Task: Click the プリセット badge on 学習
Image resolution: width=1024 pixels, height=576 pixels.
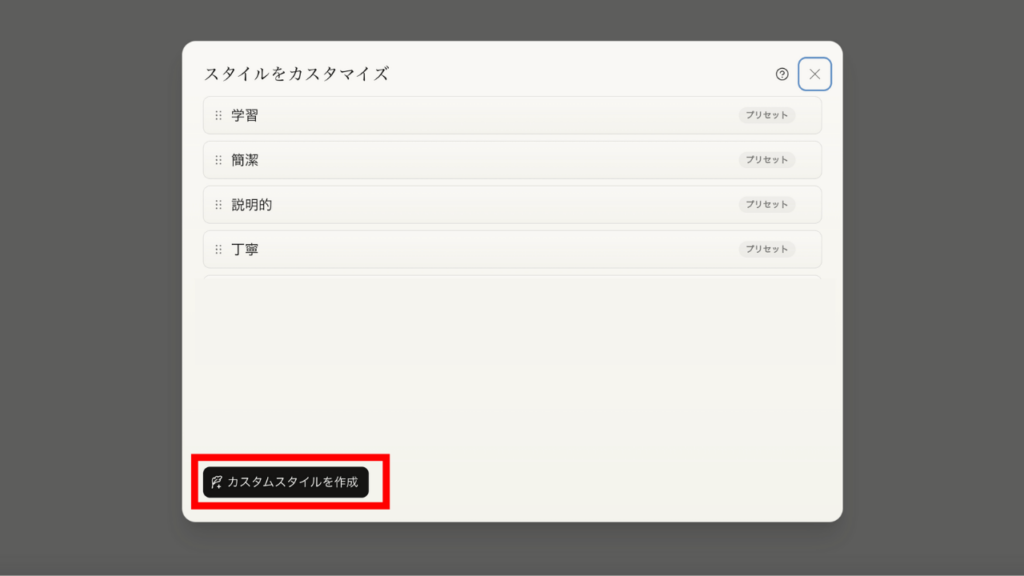Action: coord(767,115)
